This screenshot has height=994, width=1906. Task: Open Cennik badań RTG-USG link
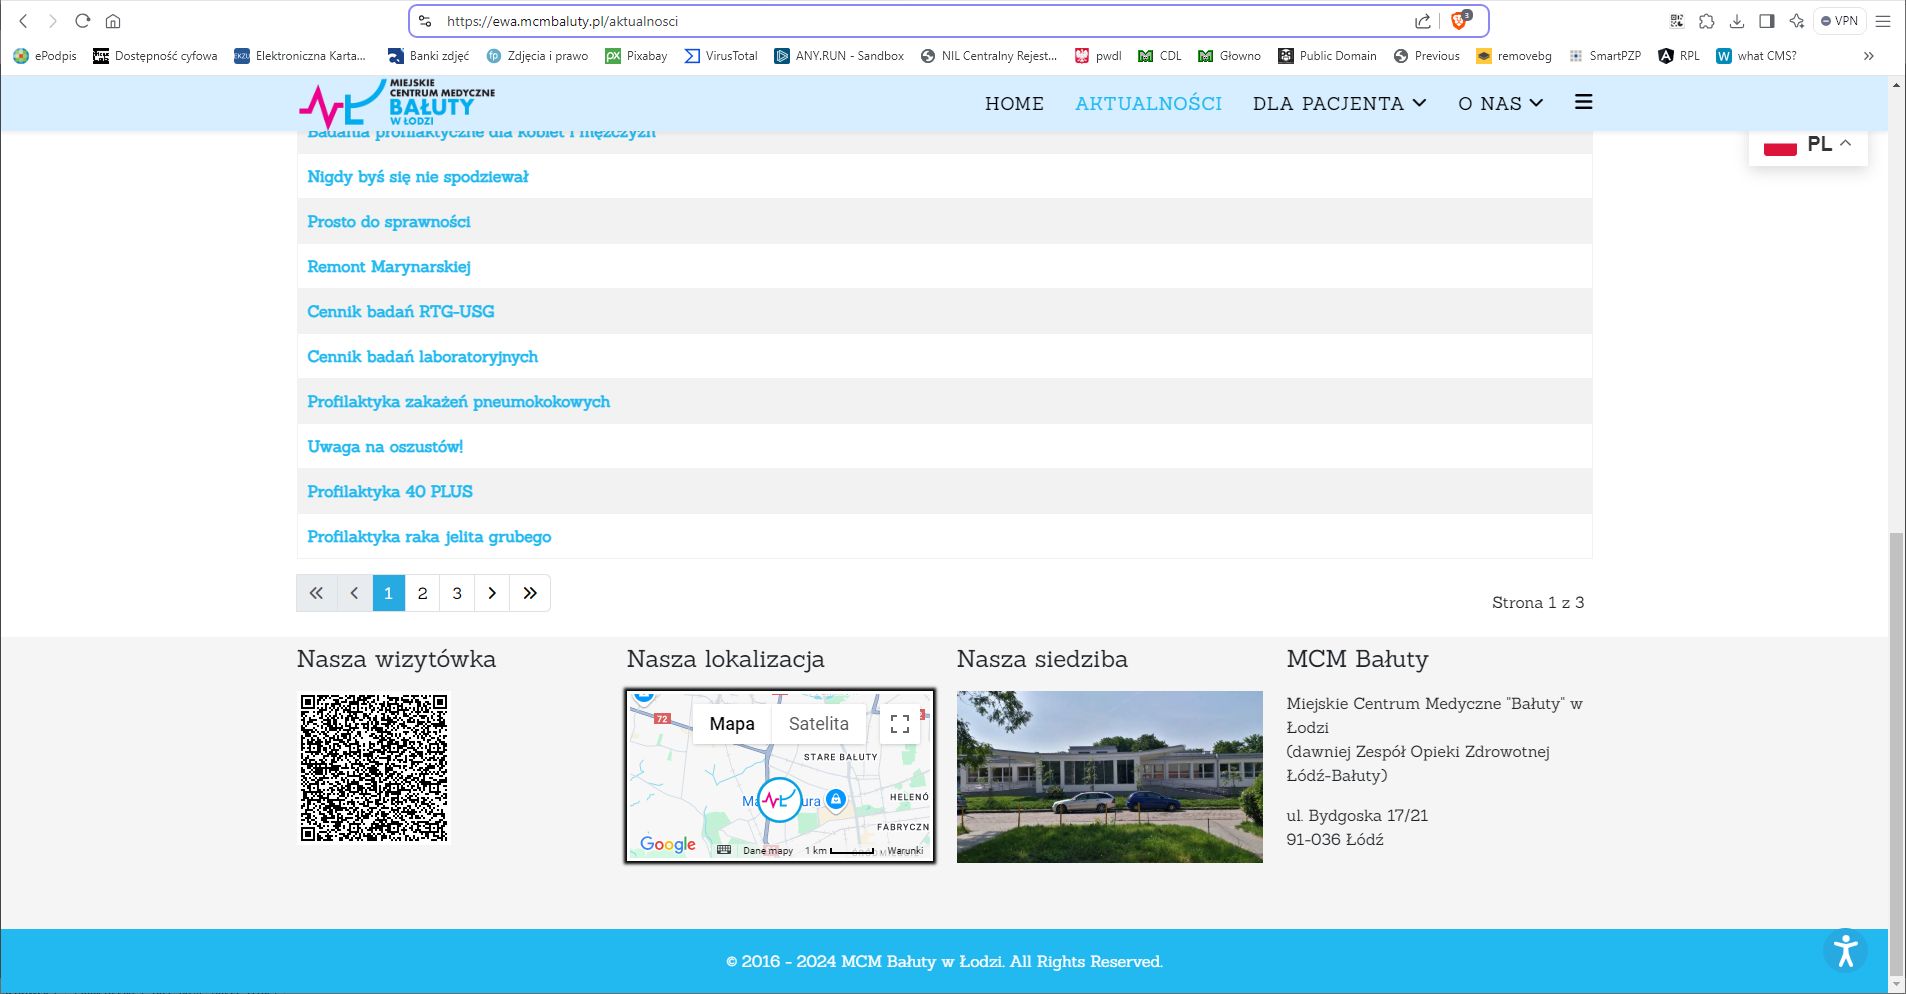click(x=400, y=312)
